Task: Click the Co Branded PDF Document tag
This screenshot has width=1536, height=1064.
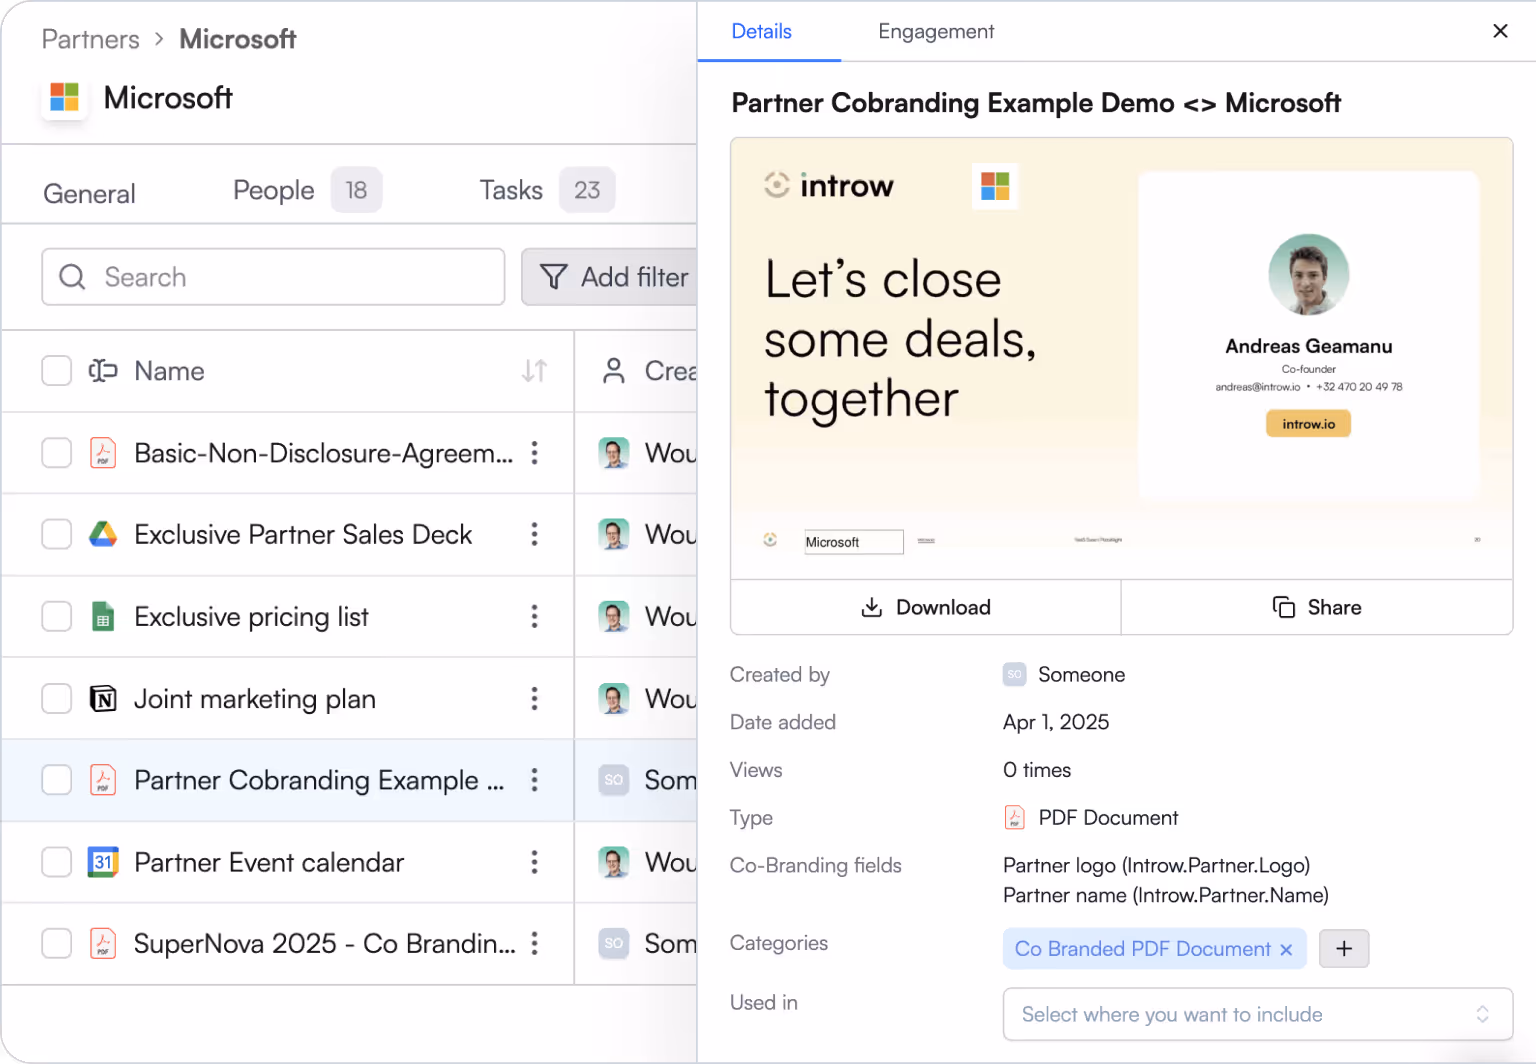Action: coord(1143,949)
